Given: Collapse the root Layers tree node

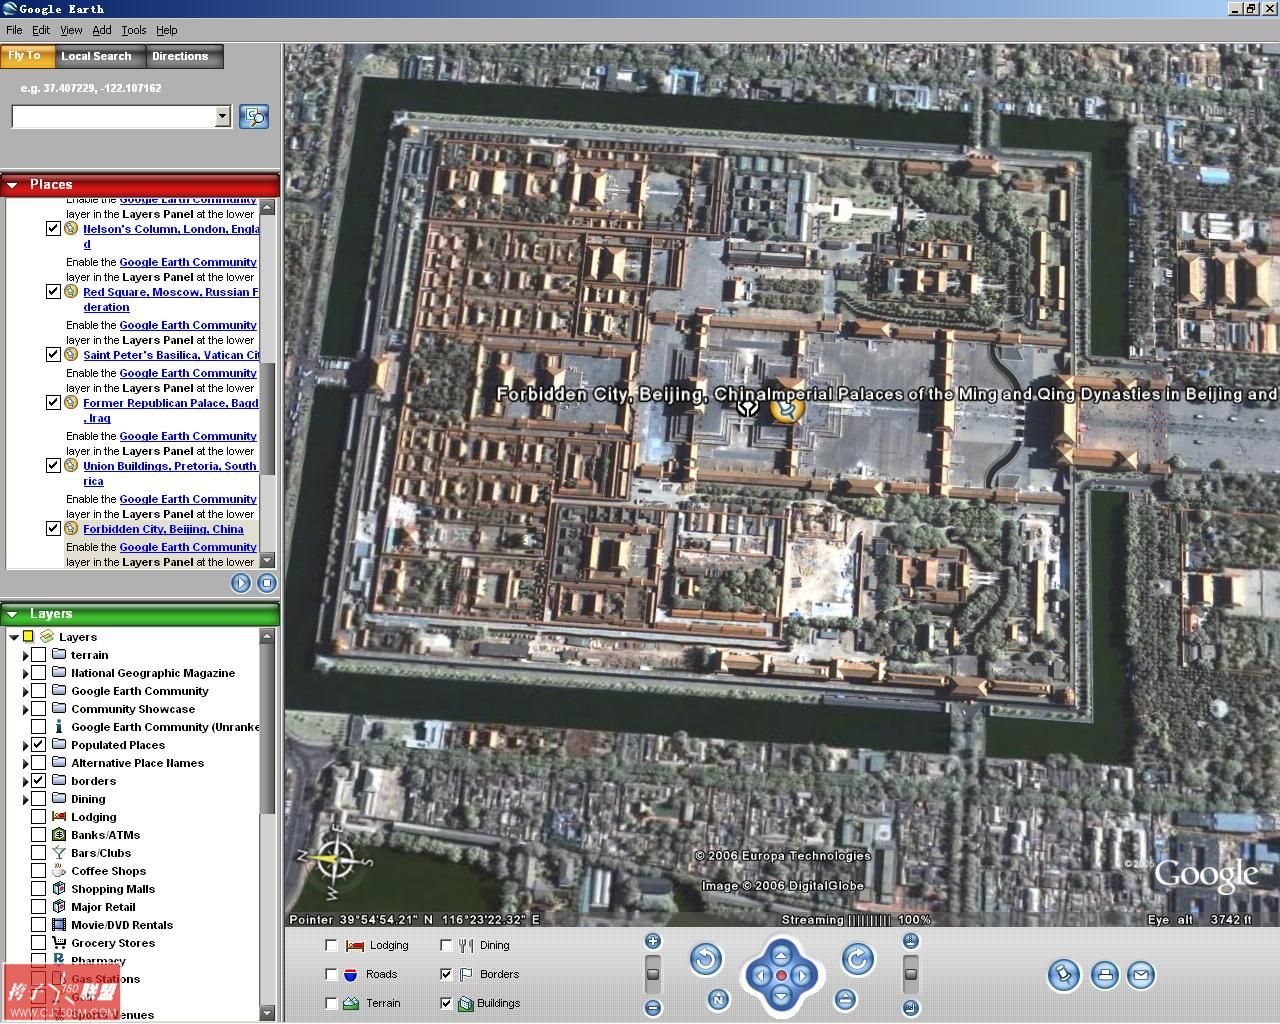Looking at the screenshot, I should [x=13, y=637].
